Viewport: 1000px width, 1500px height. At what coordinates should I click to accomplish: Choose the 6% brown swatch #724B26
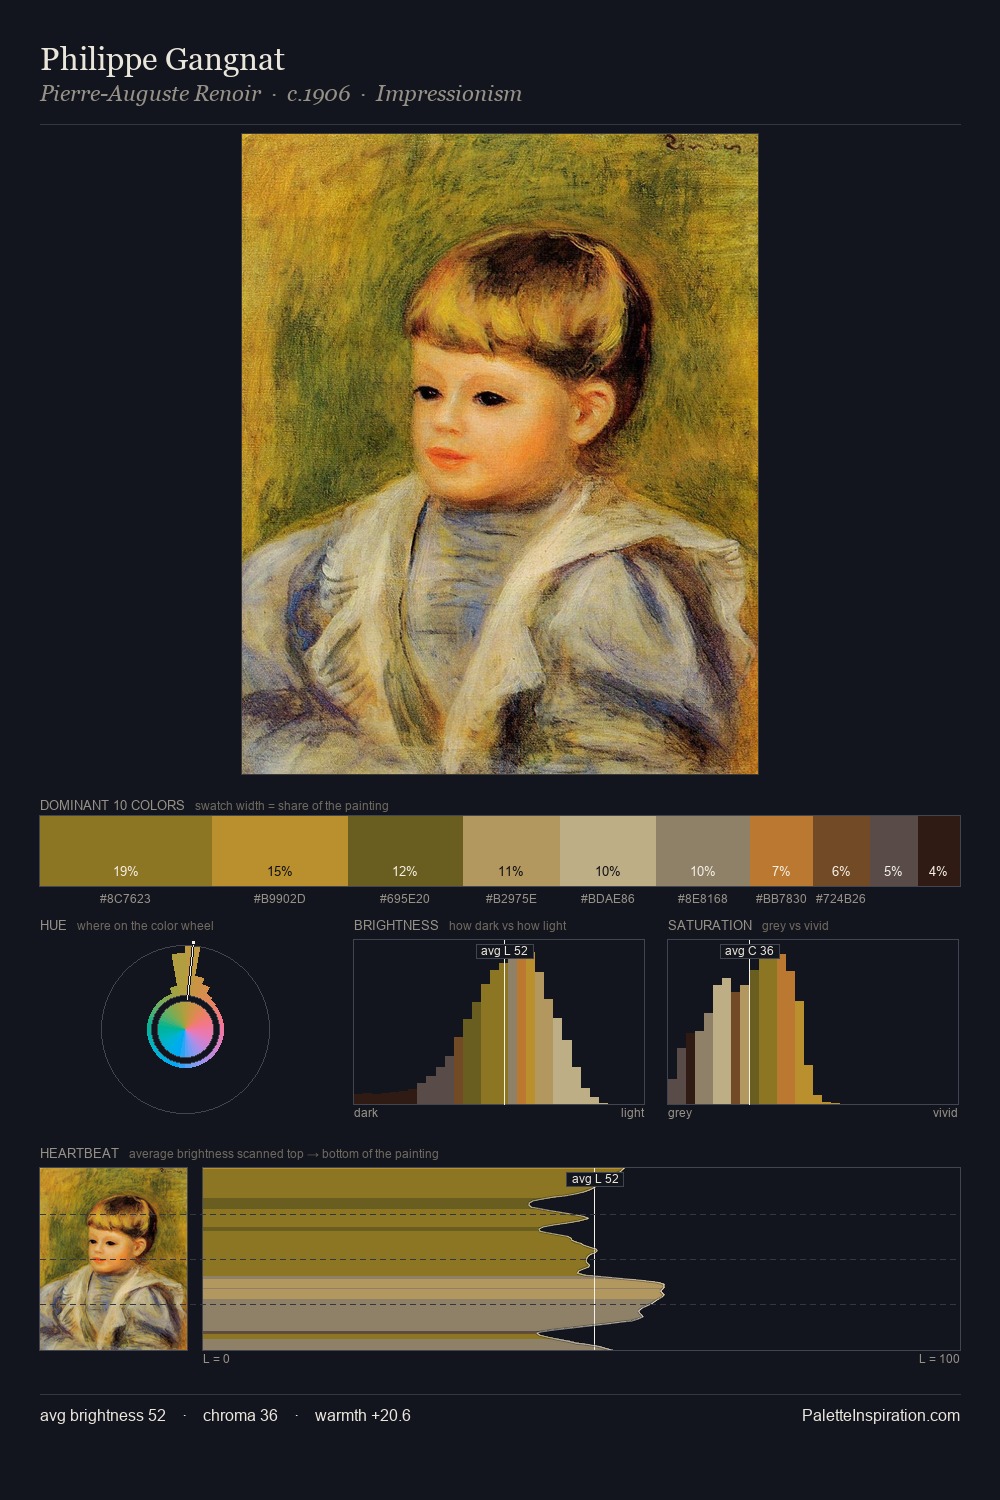(841, 851)
